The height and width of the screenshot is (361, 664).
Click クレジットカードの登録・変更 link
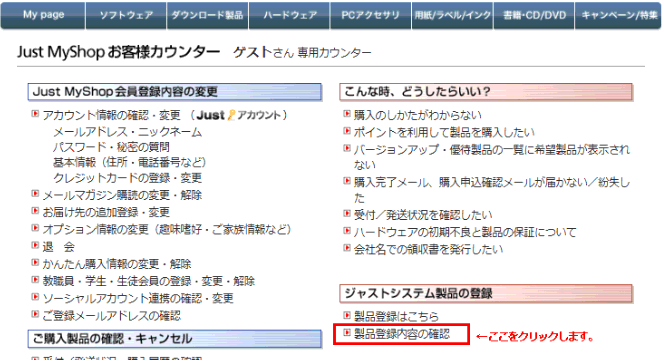pyautogui.click(x=127, y=178)
